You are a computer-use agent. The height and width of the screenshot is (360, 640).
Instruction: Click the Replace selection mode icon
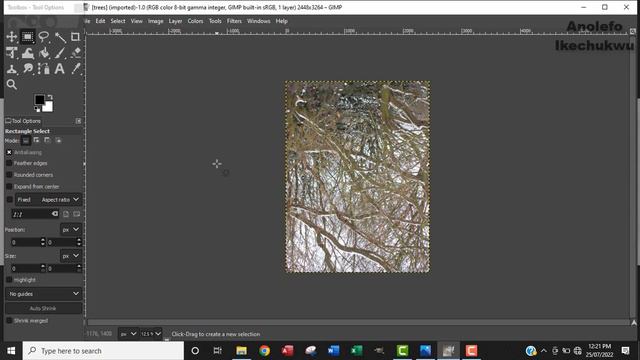[x=26, y=140]
